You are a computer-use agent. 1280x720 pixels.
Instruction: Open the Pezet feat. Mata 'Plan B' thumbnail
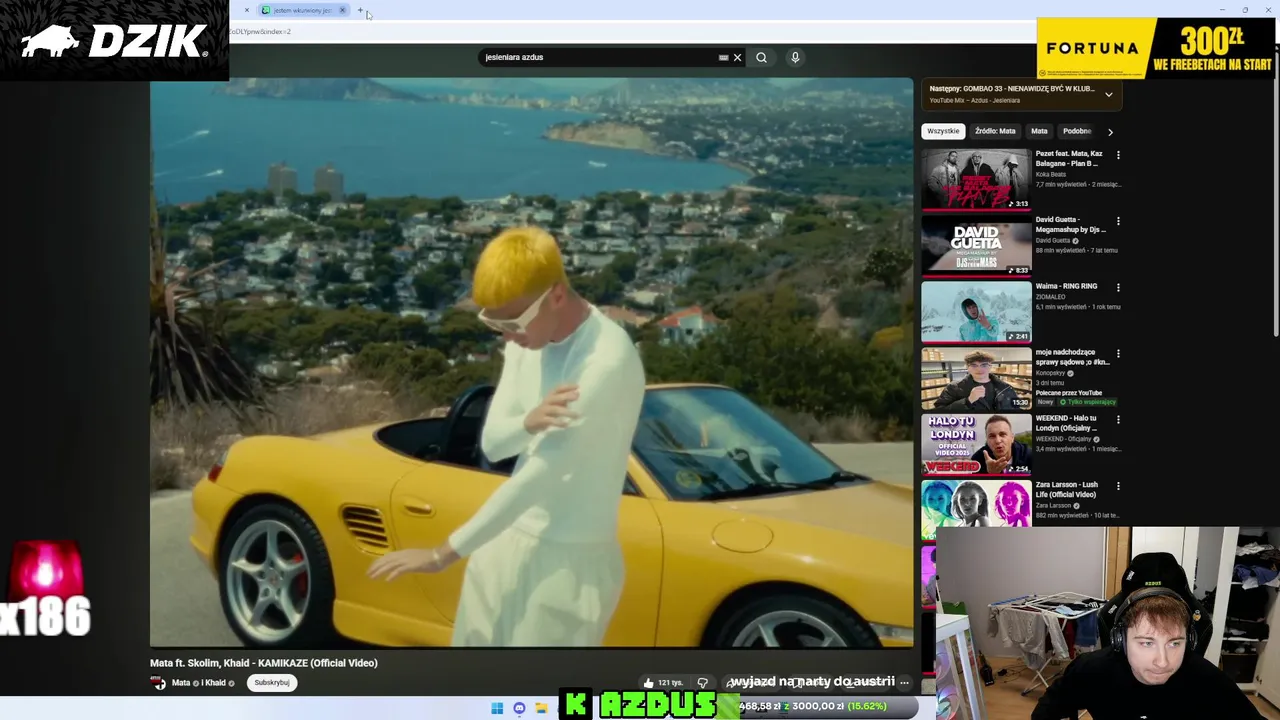click(x=976, y=179)
